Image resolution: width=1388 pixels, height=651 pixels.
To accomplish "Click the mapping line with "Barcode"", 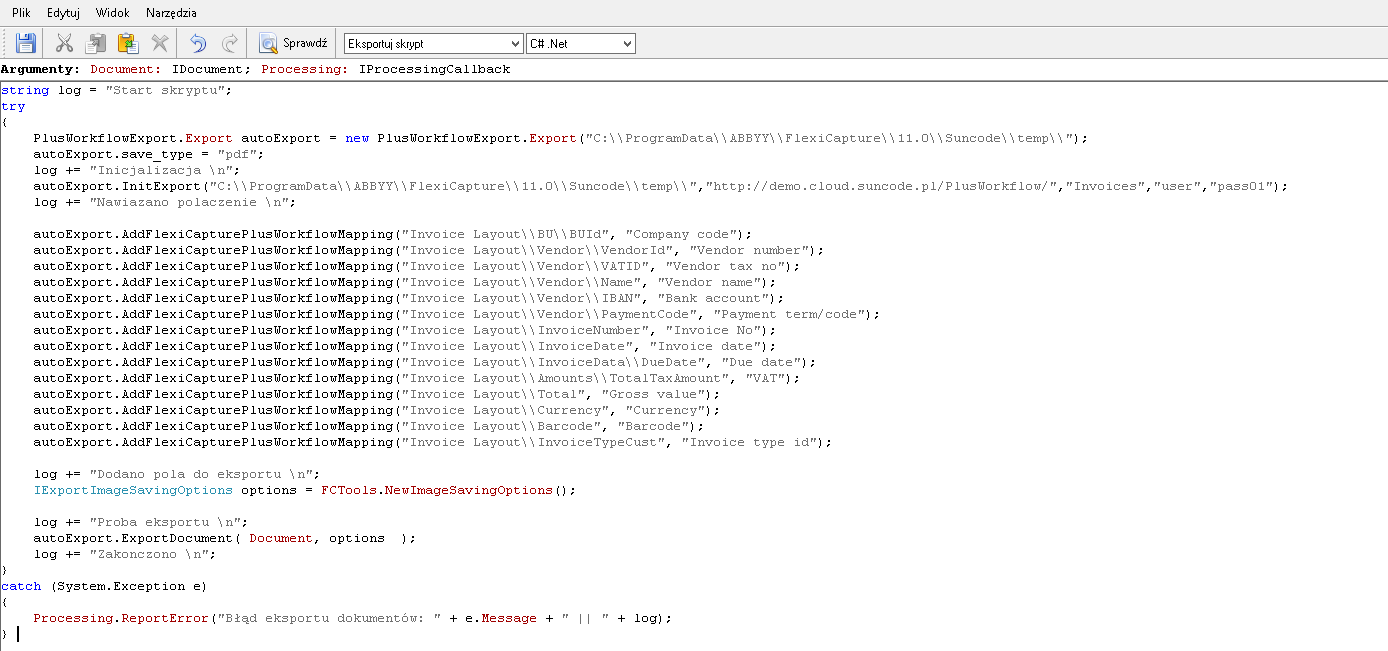I will (368, 426).
